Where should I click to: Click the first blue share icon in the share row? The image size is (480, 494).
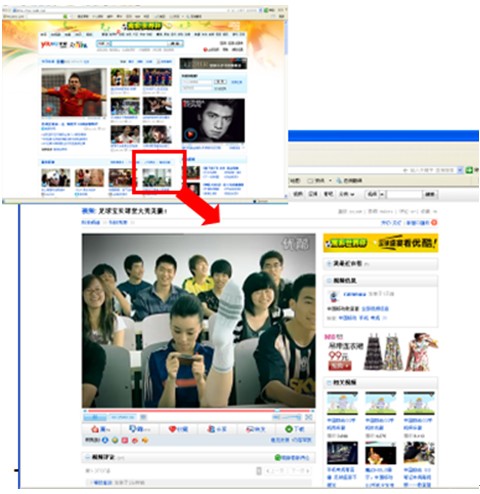(105, 440)
